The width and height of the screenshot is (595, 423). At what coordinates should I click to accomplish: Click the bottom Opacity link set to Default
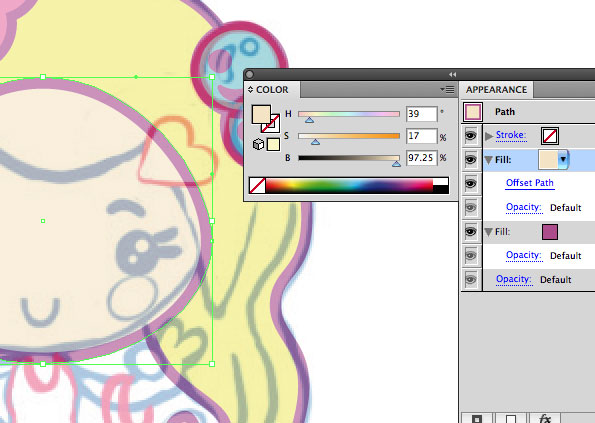click(x=513, y=279)
